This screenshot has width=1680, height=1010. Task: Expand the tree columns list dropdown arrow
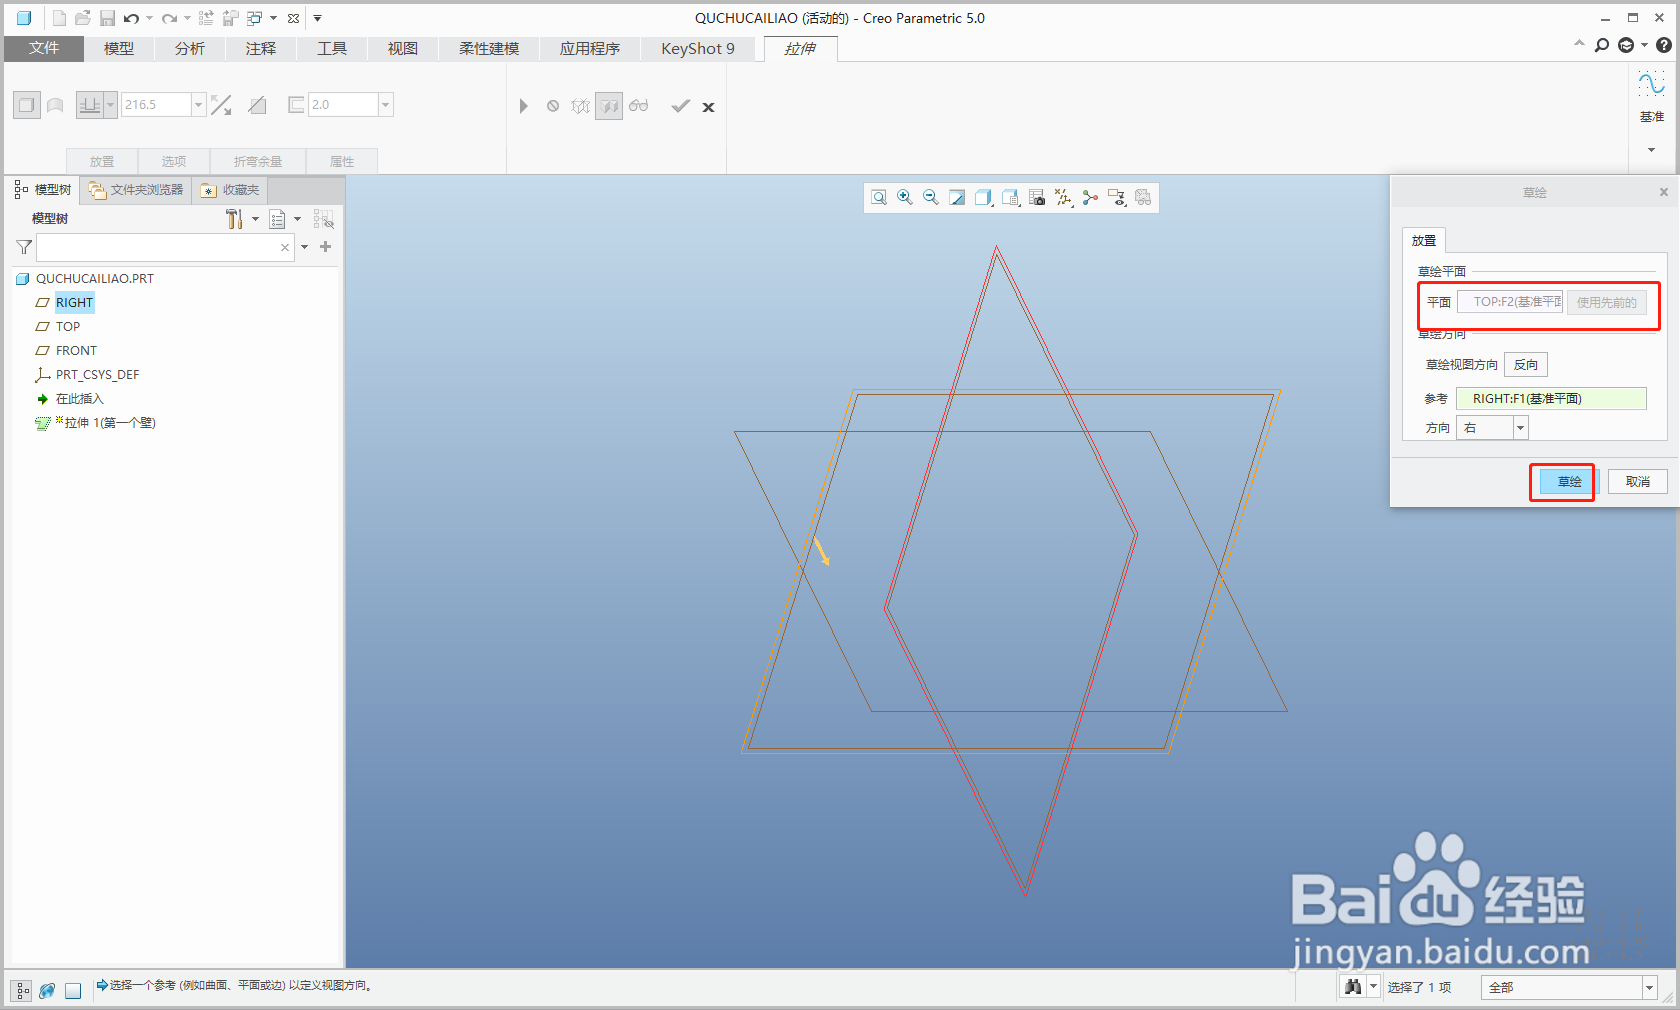[297, 219]
